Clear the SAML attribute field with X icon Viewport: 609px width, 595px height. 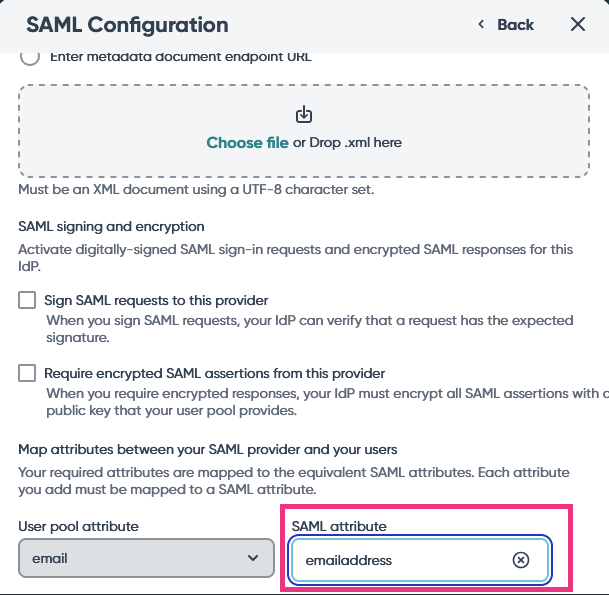coord(520,560)
